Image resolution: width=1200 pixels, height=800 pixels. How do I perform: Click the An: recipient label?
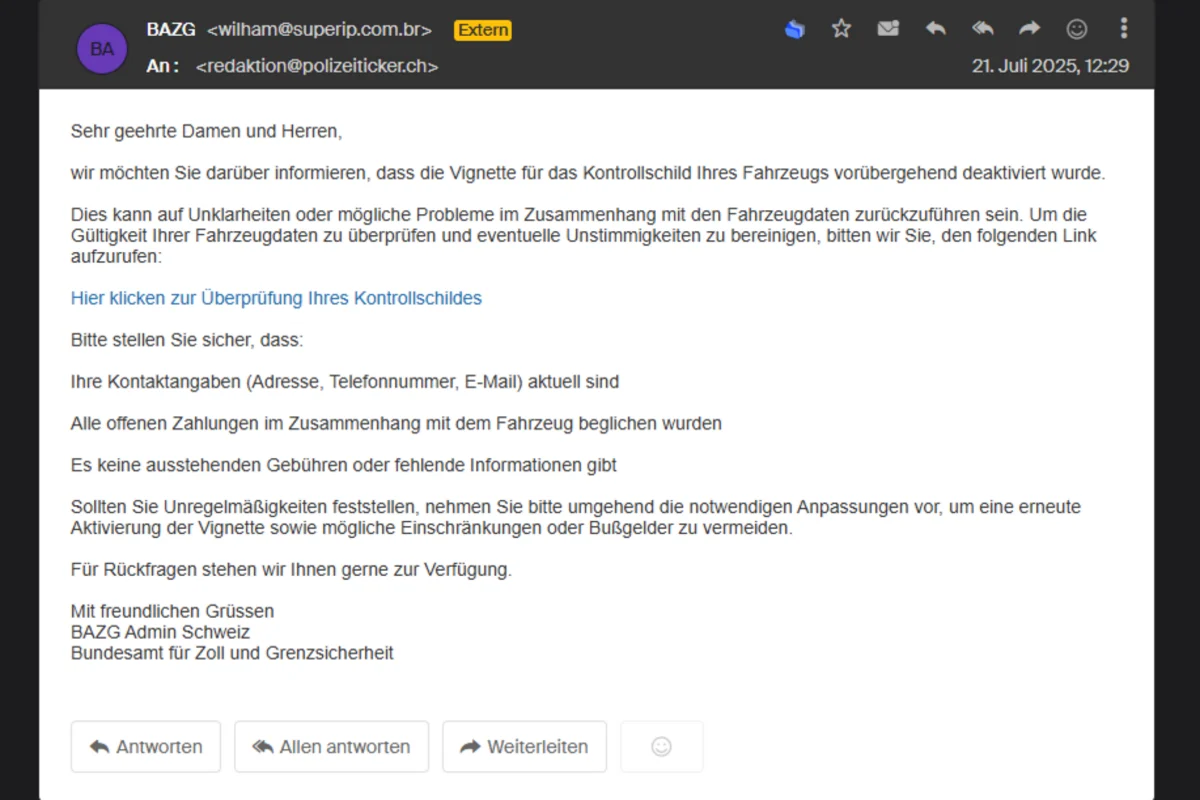(162, 66)
